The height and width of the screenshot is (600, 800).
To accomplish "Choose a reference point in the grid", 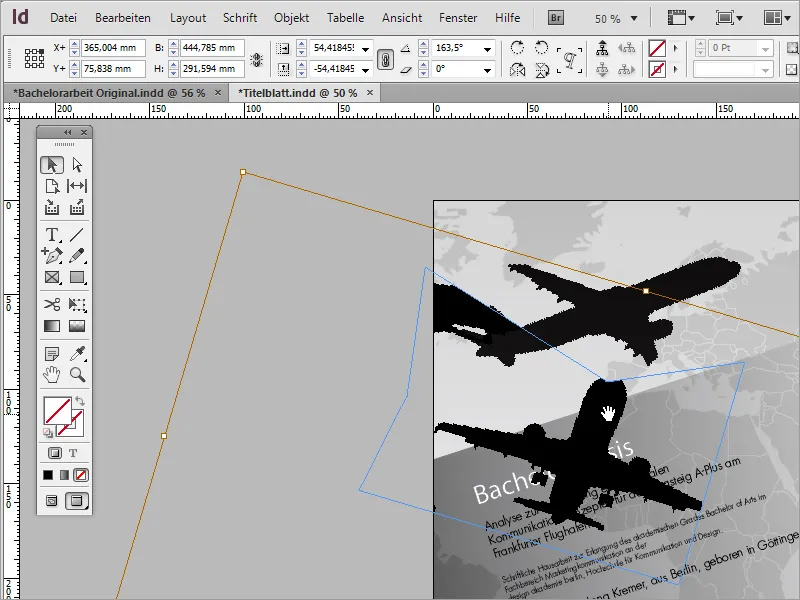I will click(x=34, y=58).
